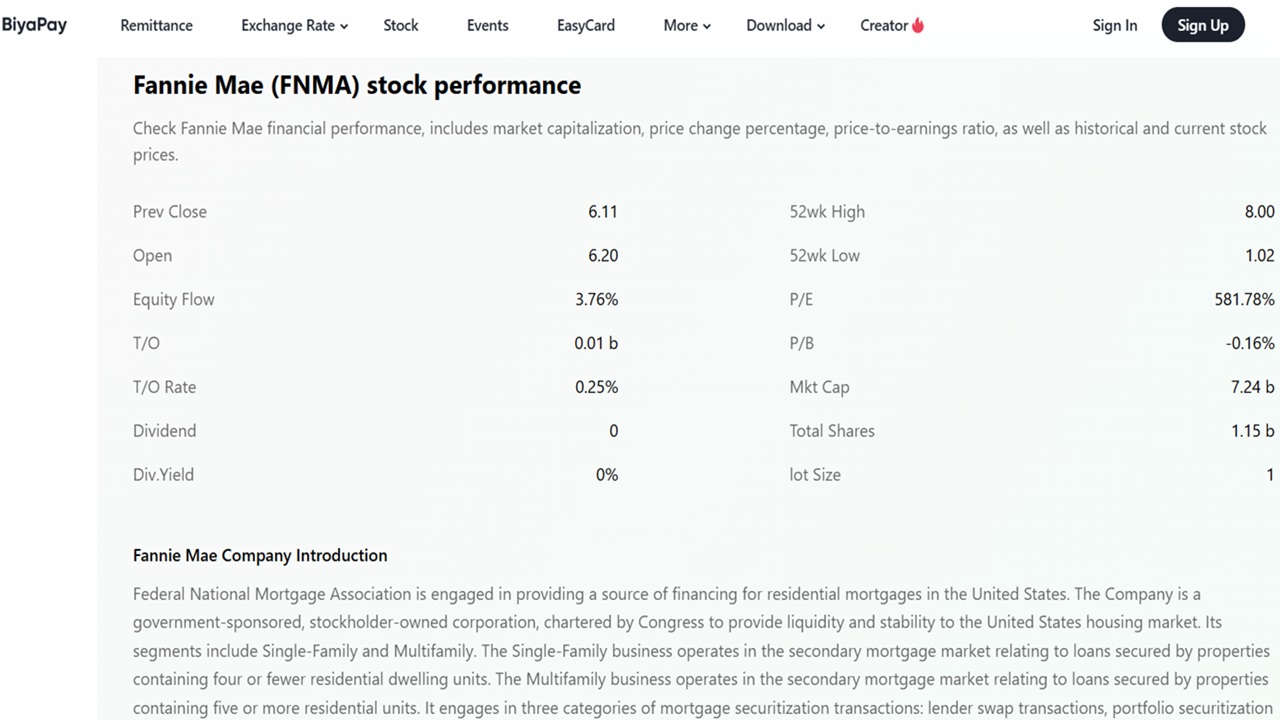1280x720 pixels.
Task: Open the More dropdown menu
Action: click(x=681, y=25)
